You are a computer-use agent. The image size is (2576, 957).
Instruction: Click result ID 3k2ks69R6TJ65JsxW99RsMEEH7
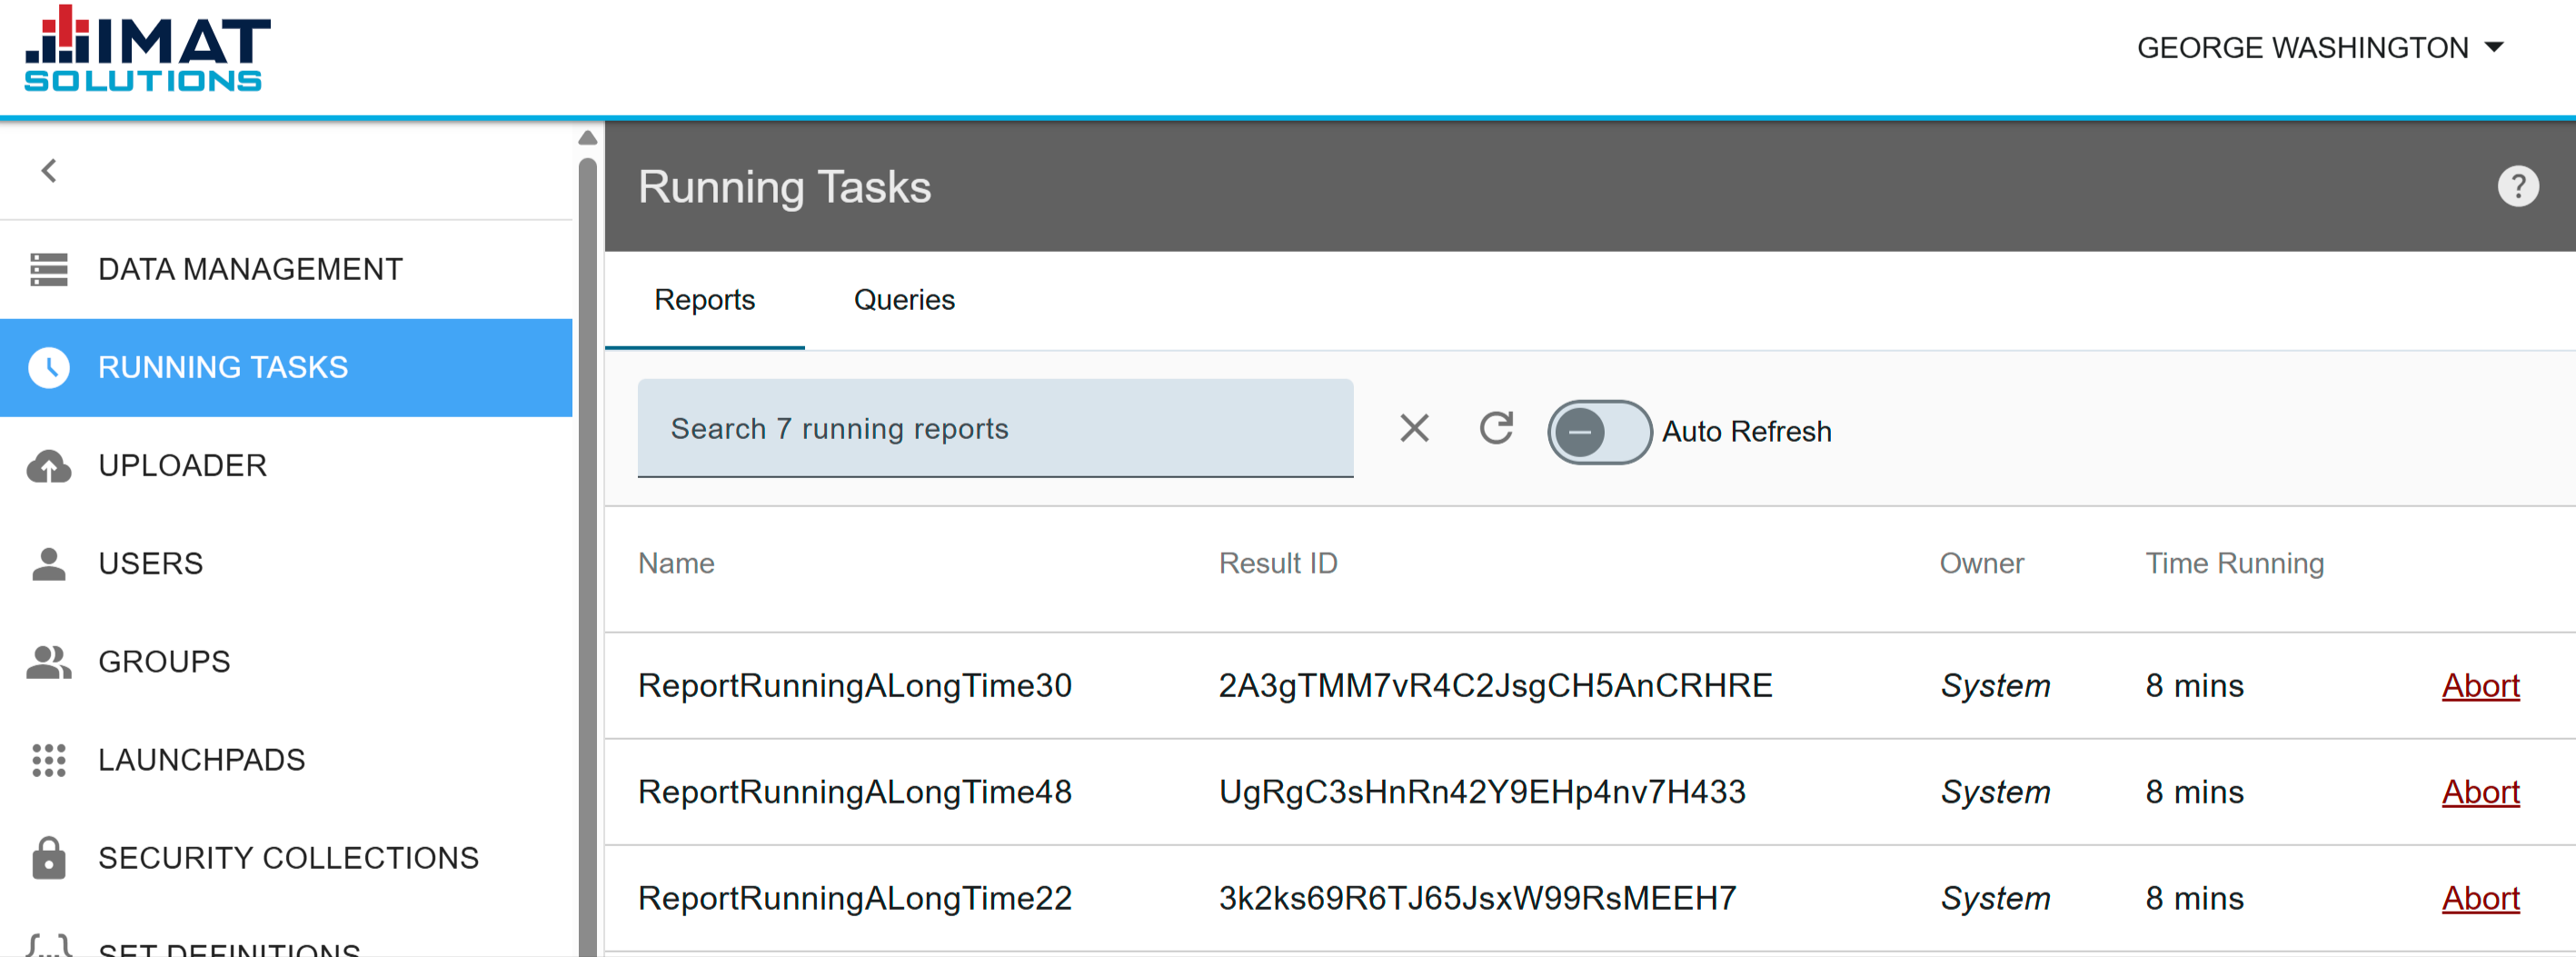1477,898
